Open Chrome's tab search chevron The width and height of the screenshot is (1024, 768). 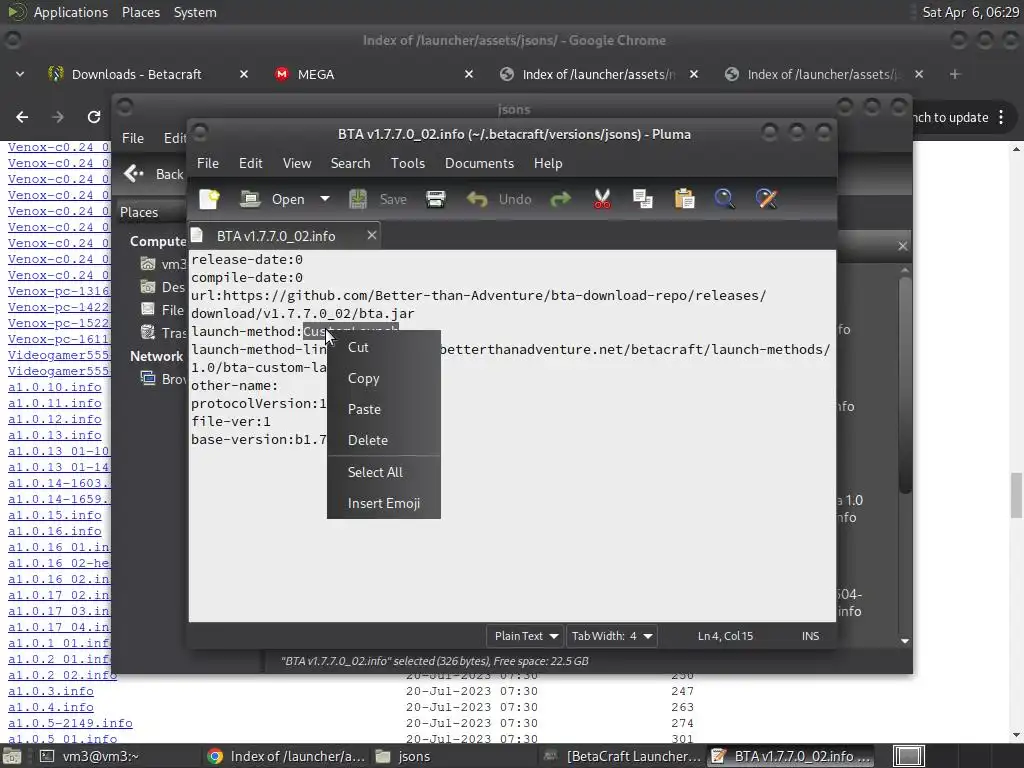(x=20, y=74)
